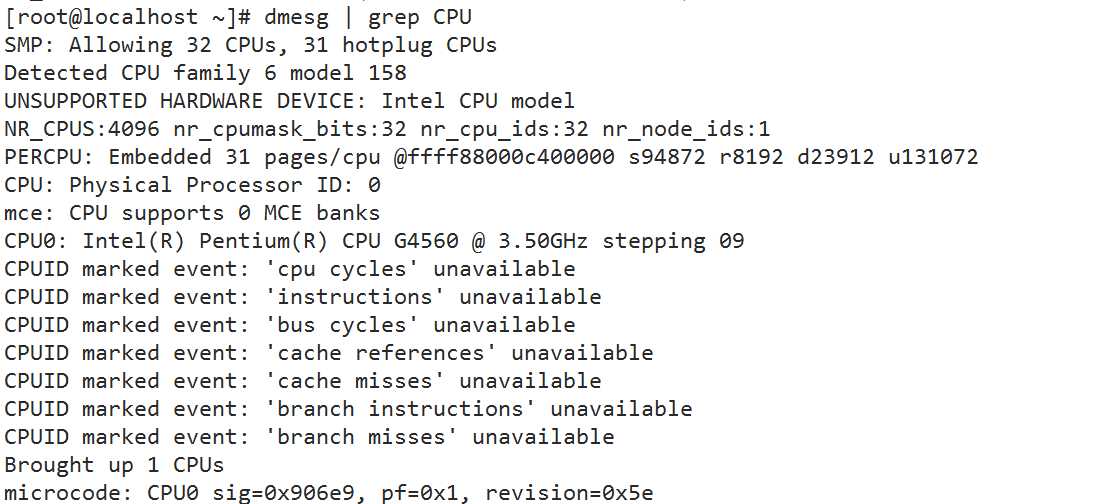The width and height of the screenshot is (1107, 504).
Task: Click the [root@localhost ~]# shell prompt
Action: point(128,17)
